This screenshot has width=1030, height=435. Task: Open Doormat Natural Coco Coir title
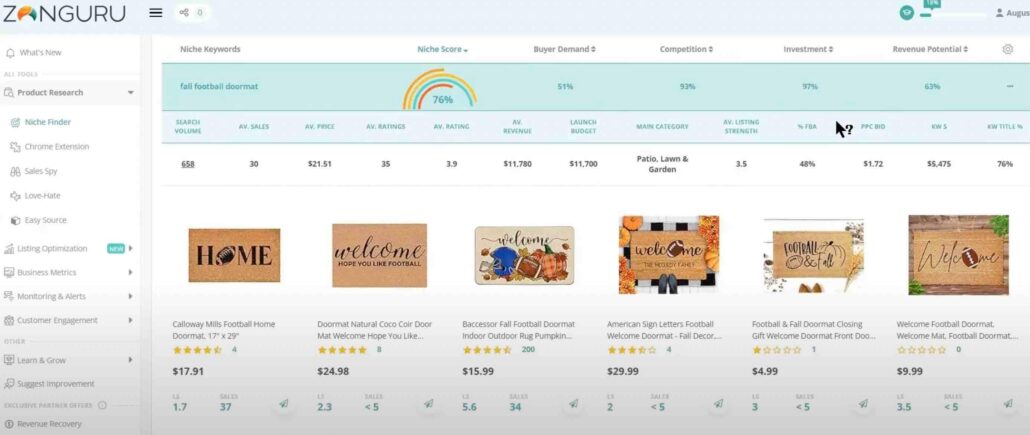374,330
